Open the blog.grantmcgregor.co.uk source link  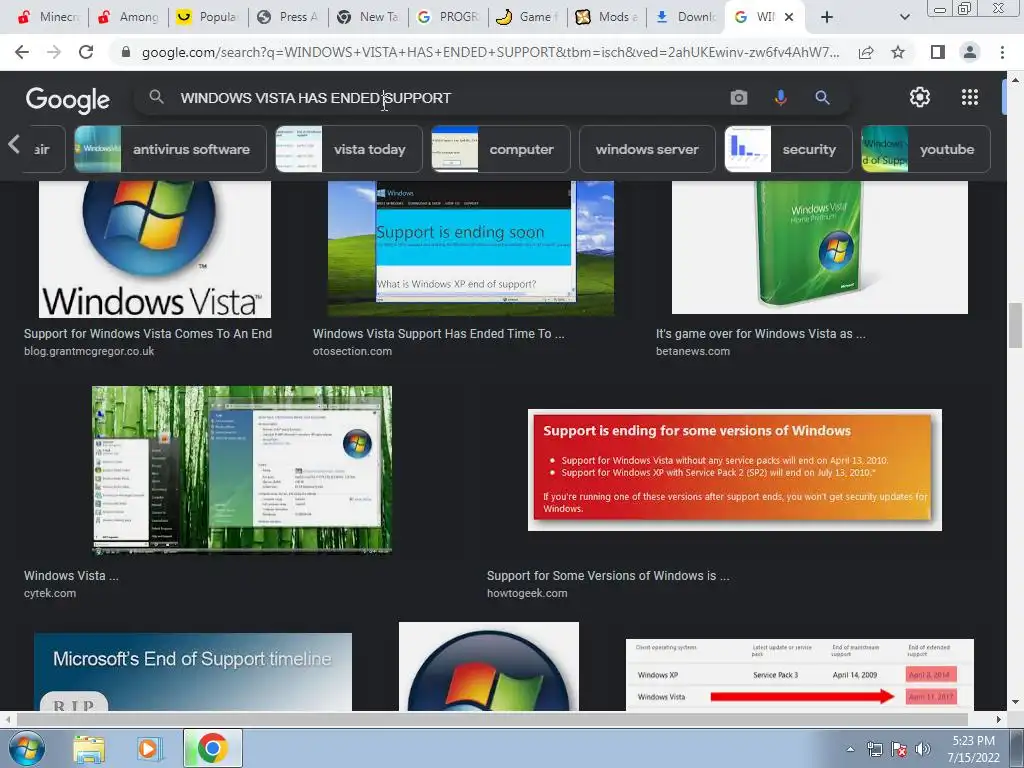(x=89, y=351)
